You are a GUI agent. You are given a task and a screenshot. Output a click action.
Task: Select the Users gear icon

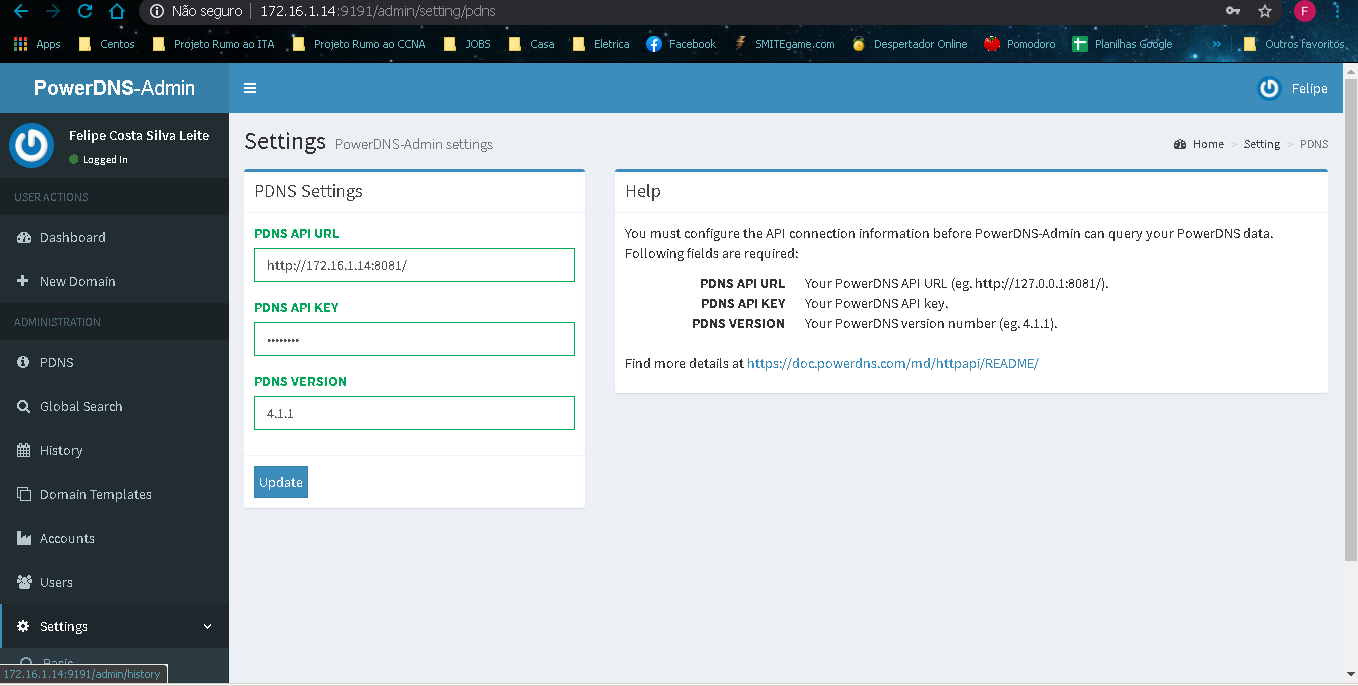(x=22, y=582)
